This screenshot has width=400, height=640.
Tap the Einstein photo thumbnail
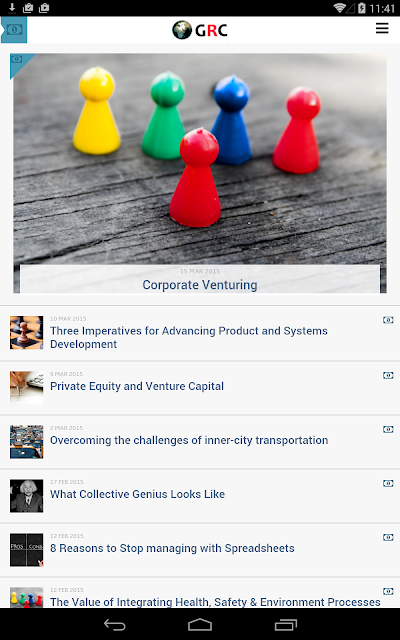pos(27,496)
